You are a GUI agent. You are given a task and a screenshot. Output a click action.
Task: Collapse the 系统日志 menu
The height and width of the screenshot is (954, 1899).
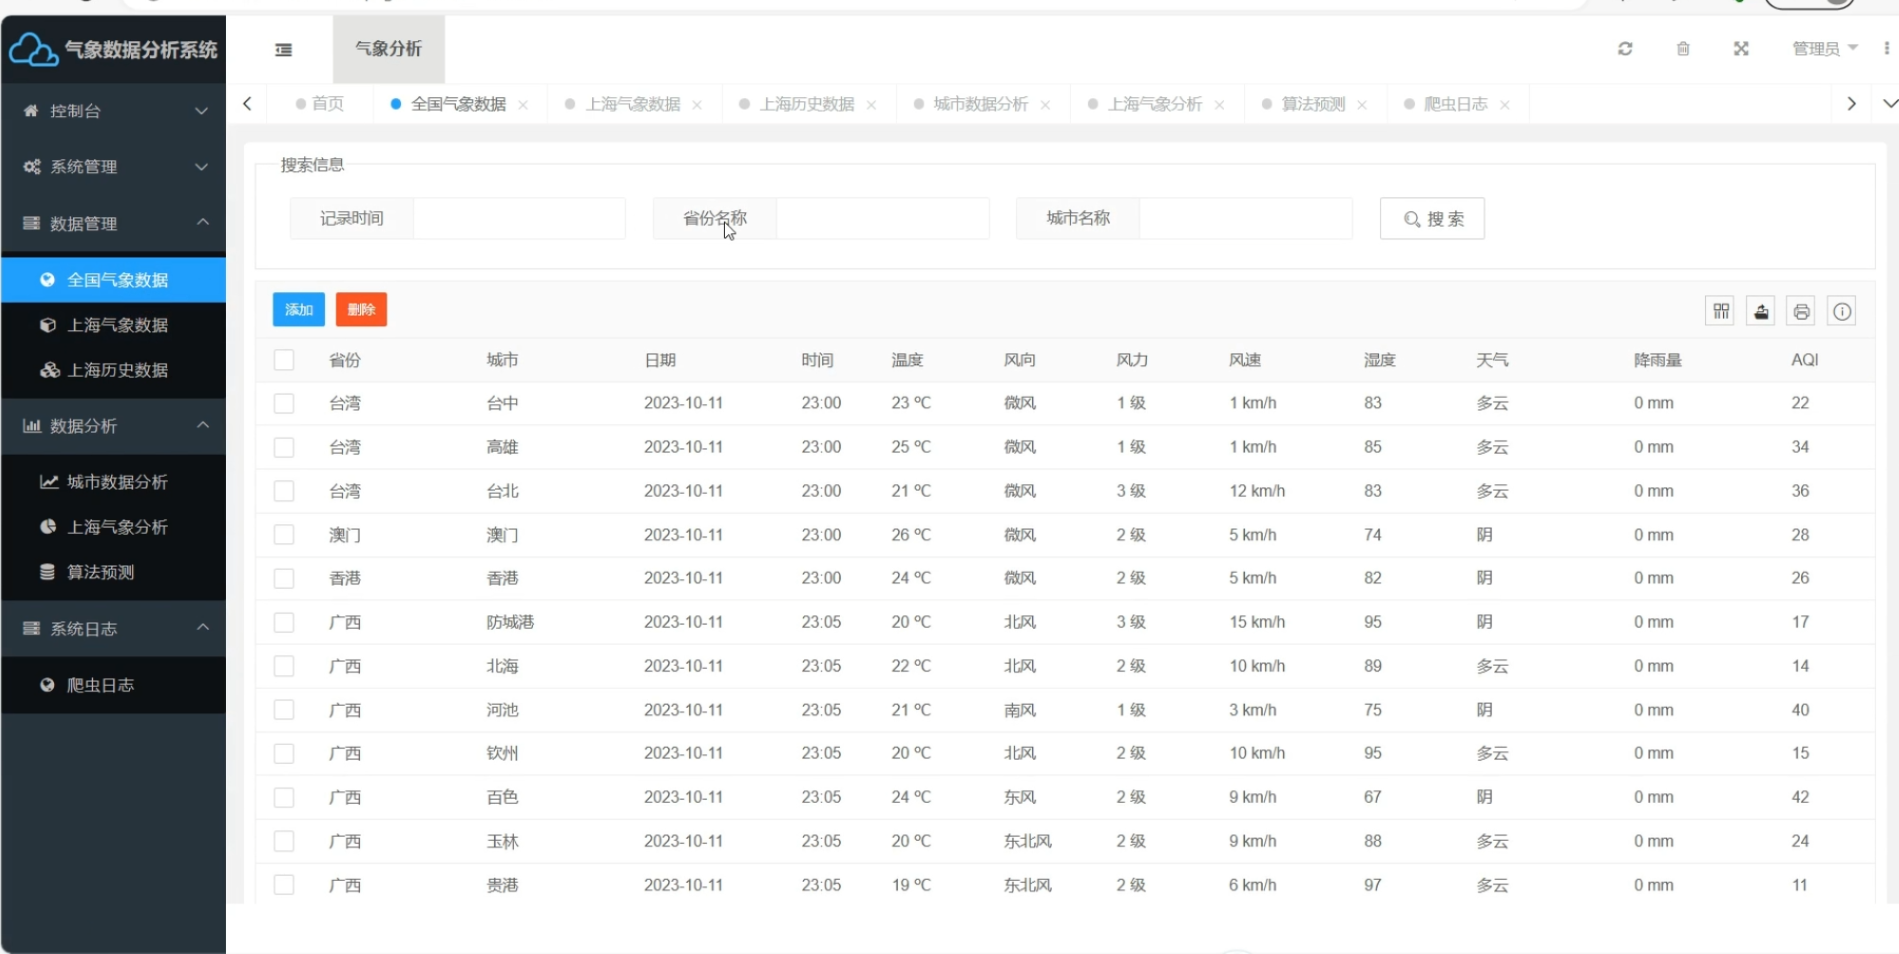click(113, 629)
